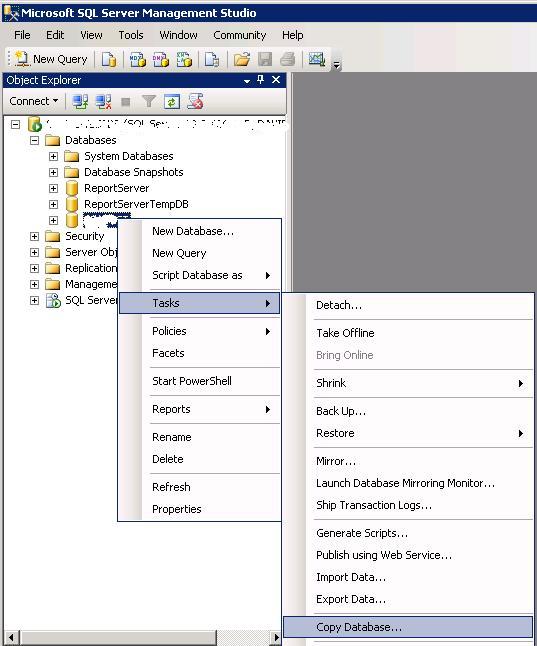Open the Edit menu

(55, 35)
